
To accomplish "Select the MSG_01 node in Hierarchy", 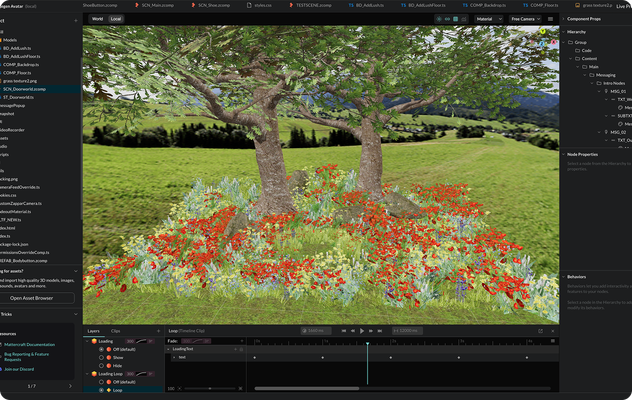I will [x=617, y=92].
